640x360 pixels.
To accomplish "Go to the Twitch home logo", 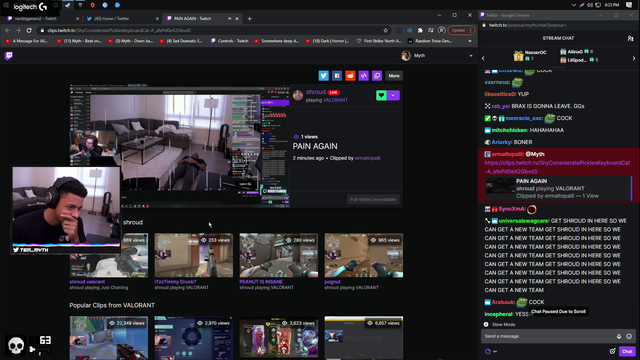I will coord(9,56).
